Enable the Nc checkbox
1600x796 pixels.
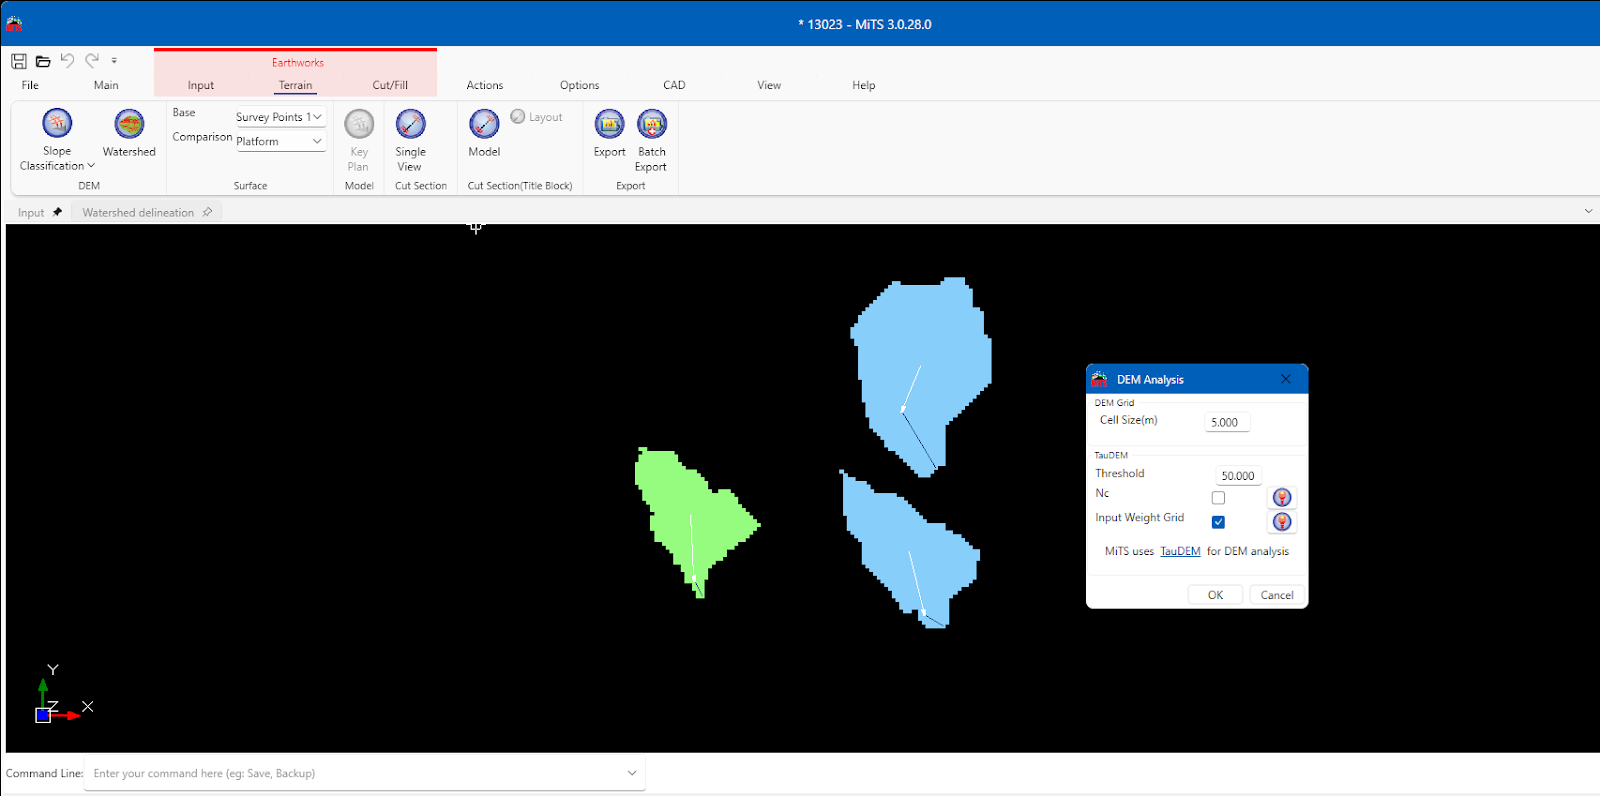click(x=1218, y=498)
